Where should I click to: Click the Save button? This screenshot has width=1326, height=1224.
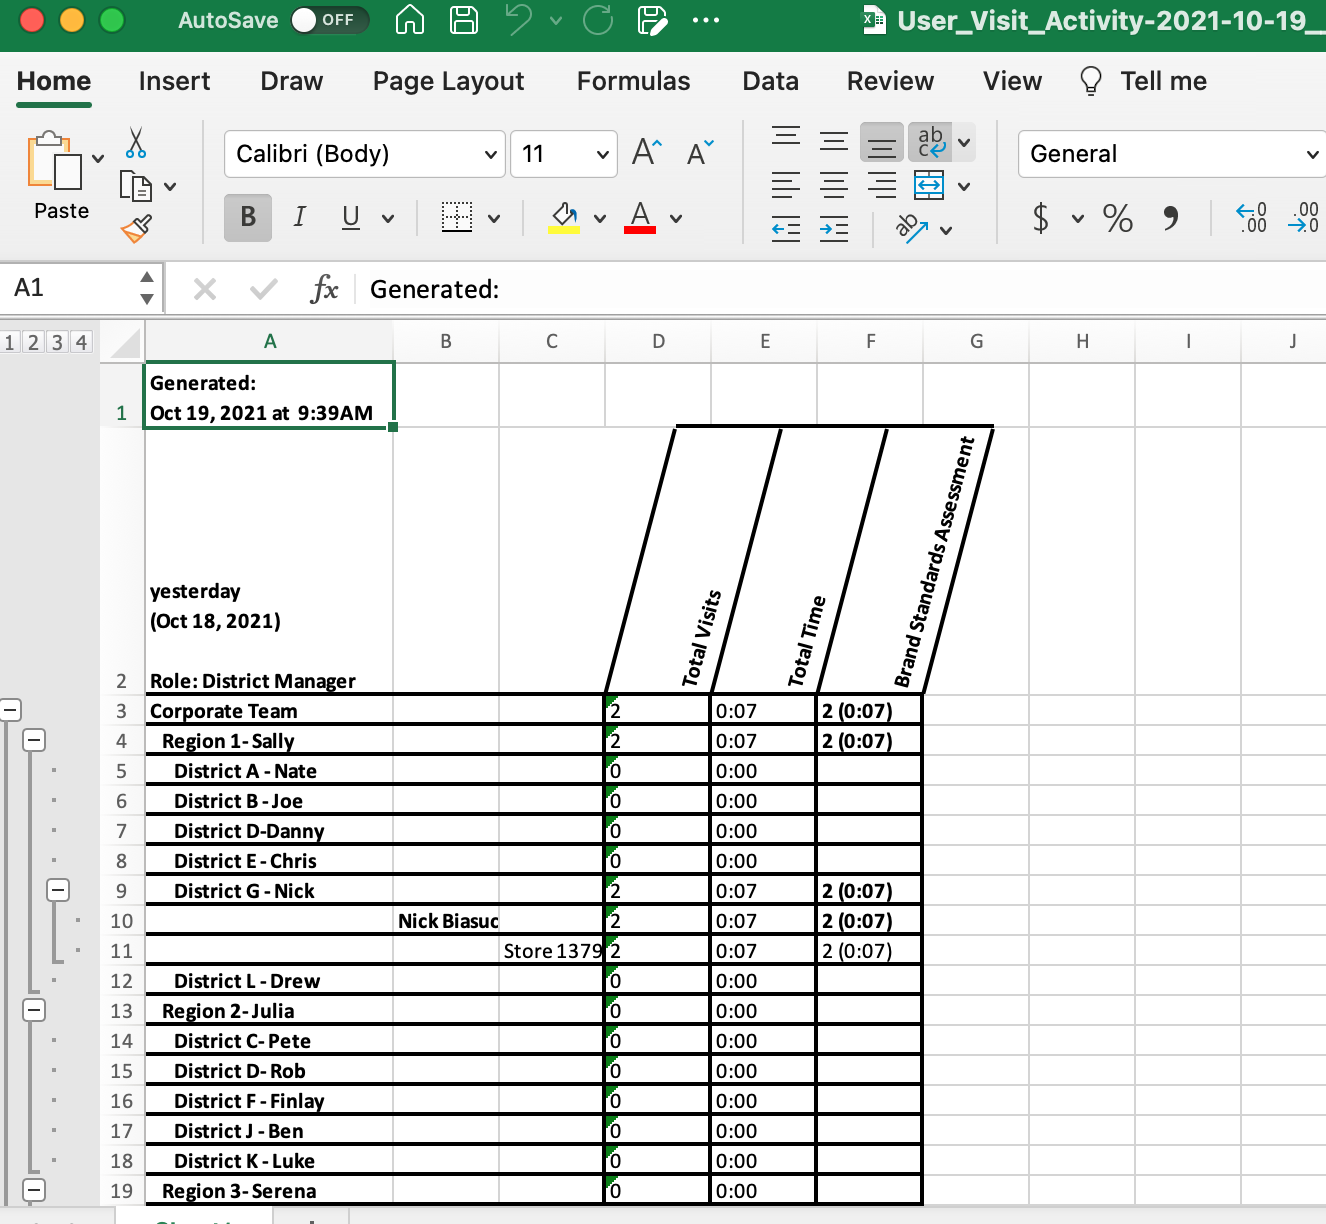(463, 20)
